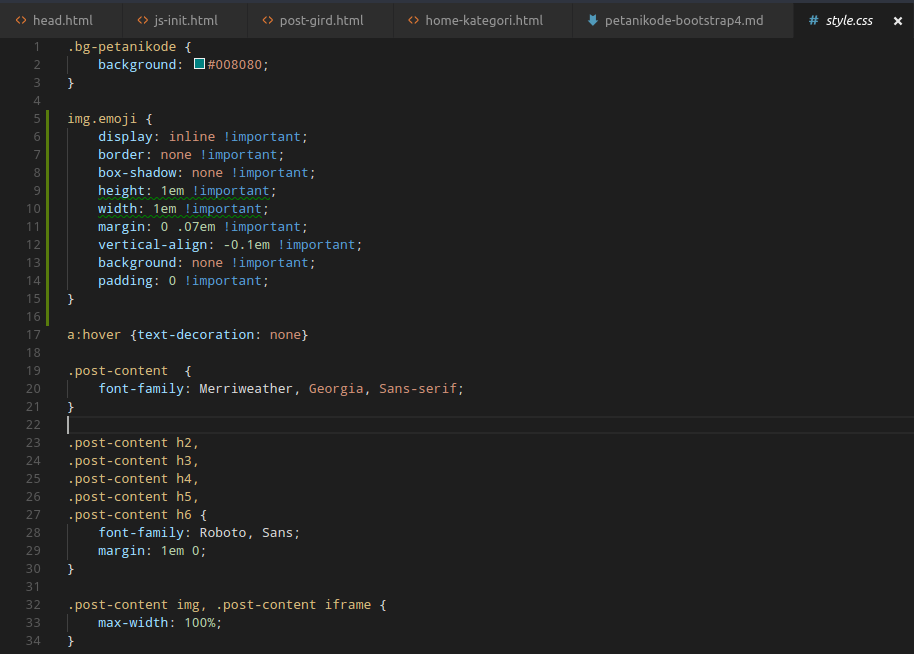Close the style.css tab
This screenshot has width=914, height=654.
point(898,19)
